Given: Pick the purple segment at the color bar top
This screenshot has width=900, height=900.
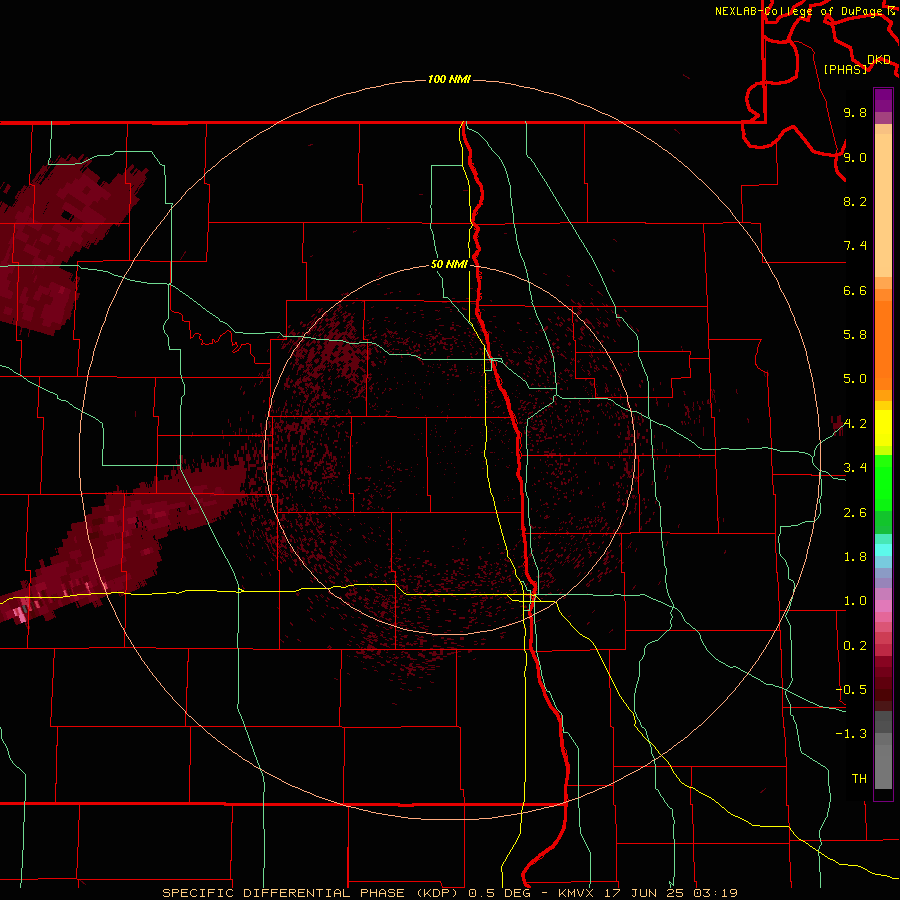Looking at the screenshot, I should pos(883,100).
